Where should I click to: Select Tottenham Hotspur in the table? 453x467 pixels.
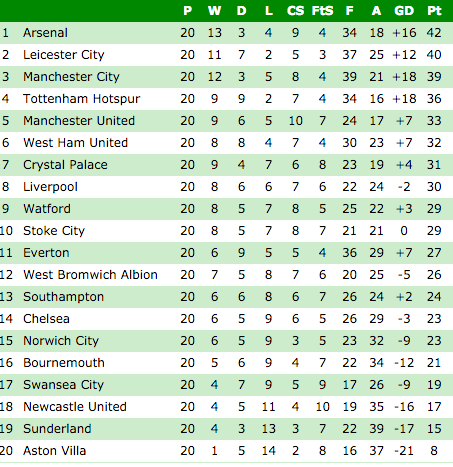(82, 99)
